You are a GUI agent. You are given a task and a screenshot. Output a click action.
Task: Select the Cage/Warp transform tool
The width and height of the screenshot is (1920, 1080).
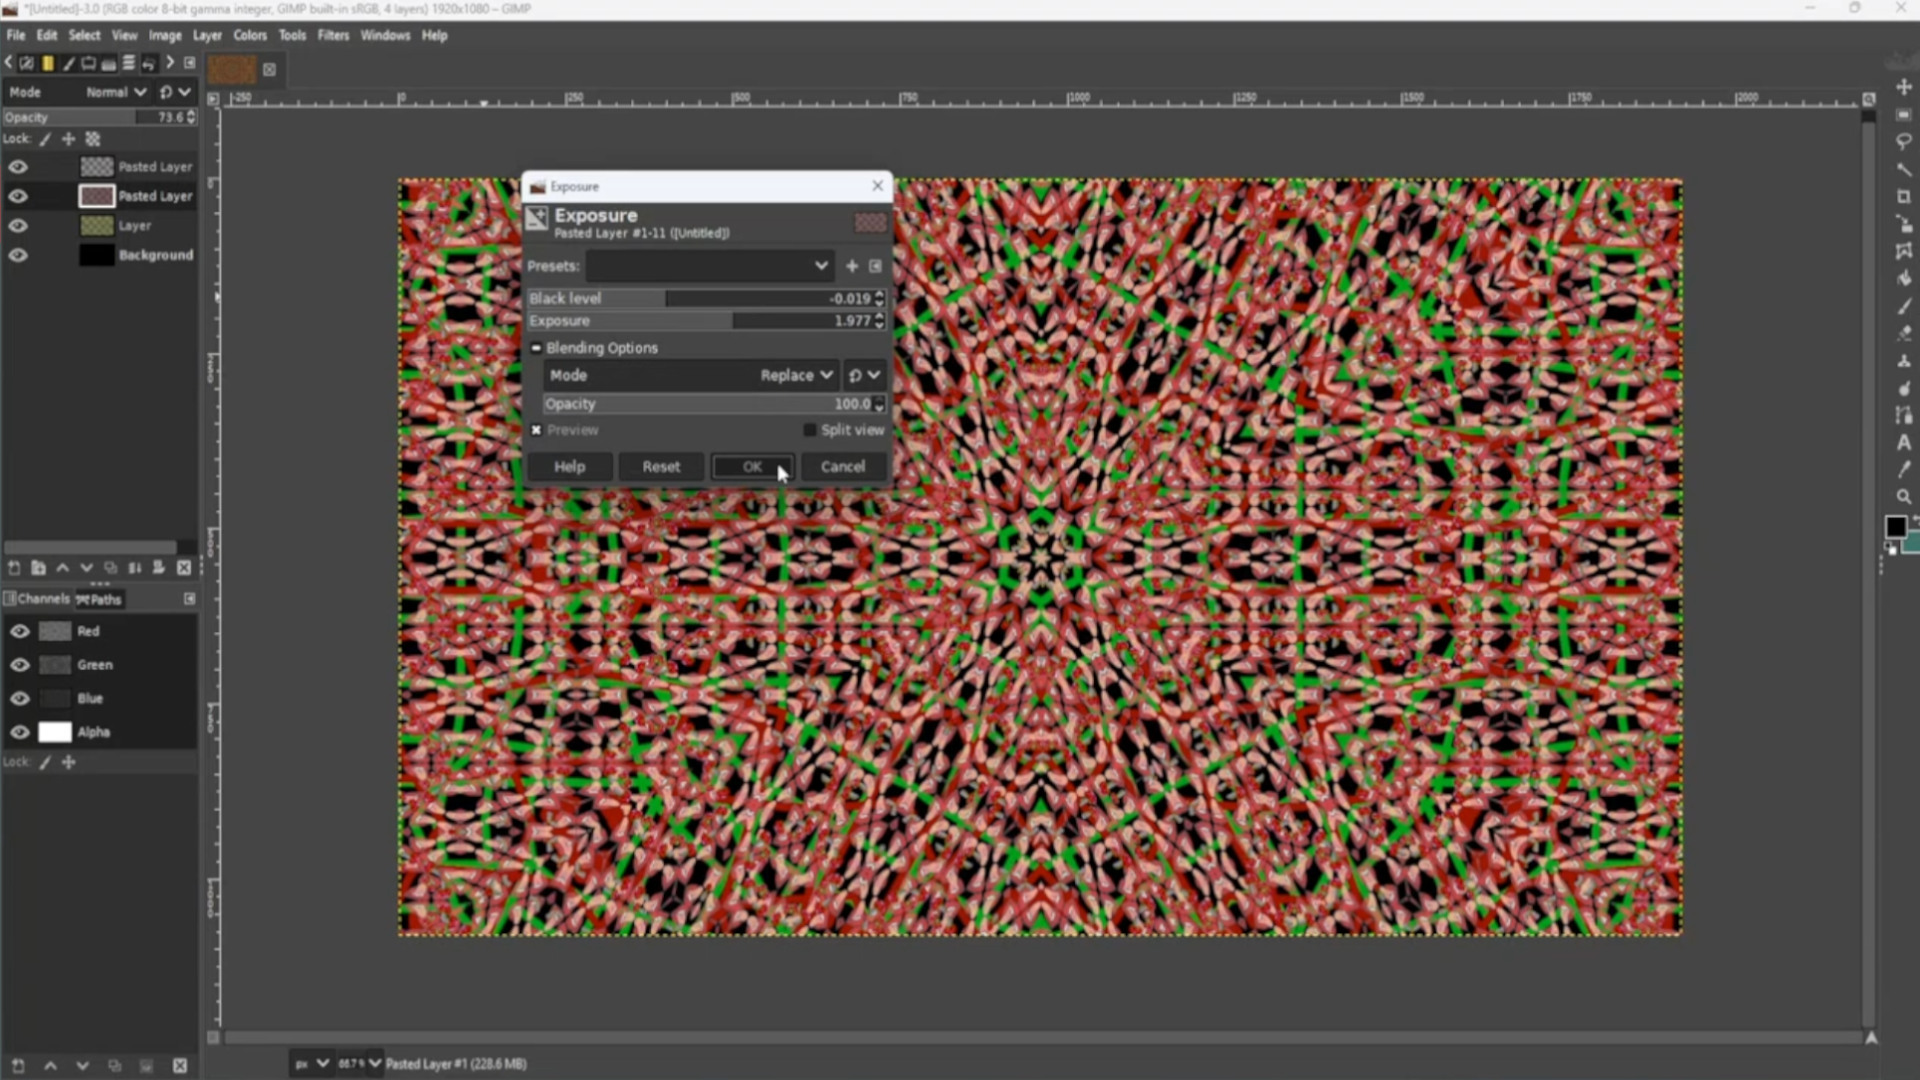pyautogui.click(x=1903, y=251)
